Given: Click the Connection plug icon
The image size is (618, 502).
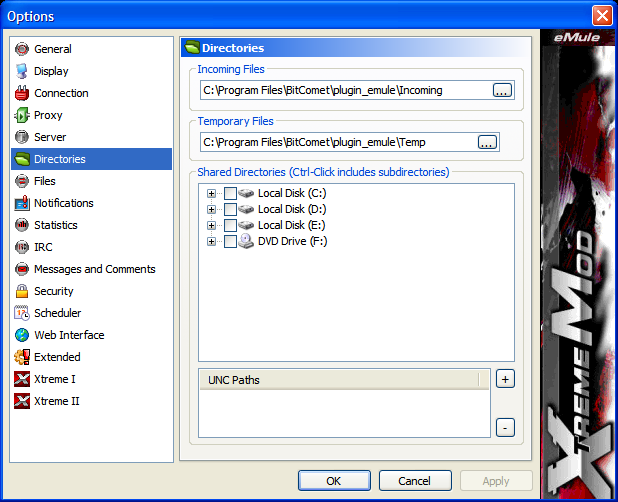Looking at the screenshot, I should tap(22, 93).
